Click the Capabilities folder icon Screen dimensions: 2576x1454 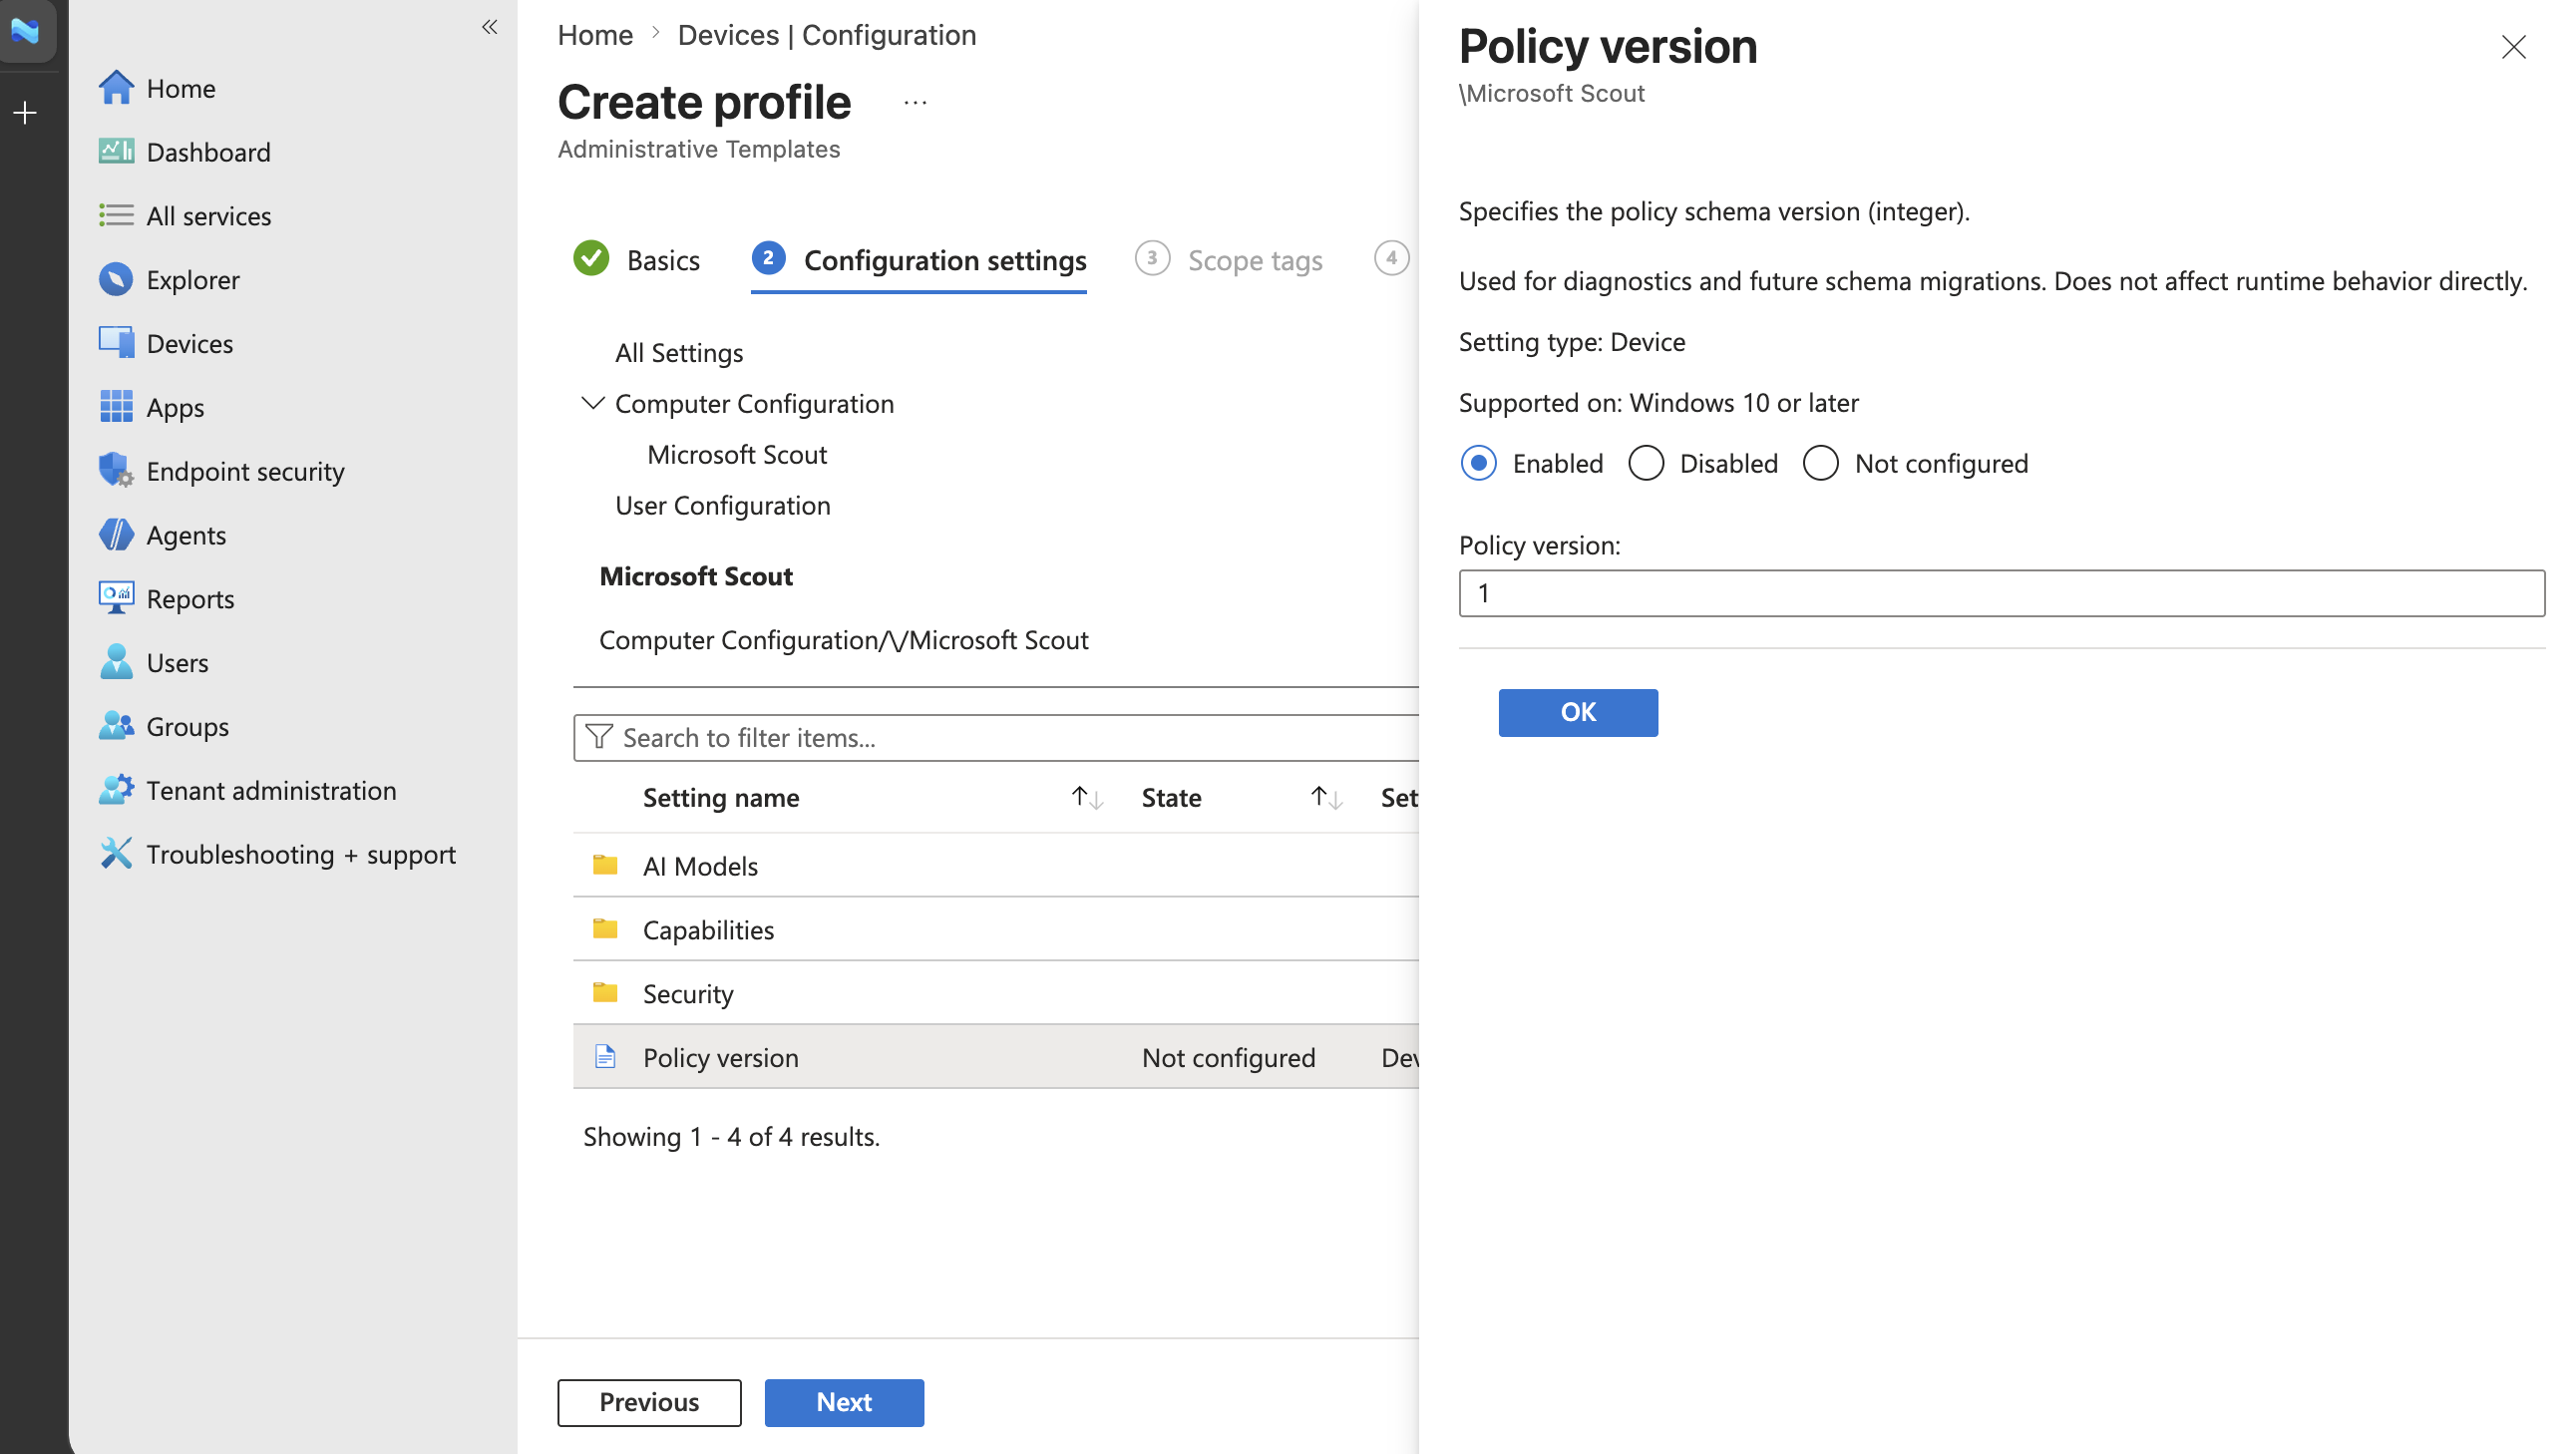click(605, 929)
